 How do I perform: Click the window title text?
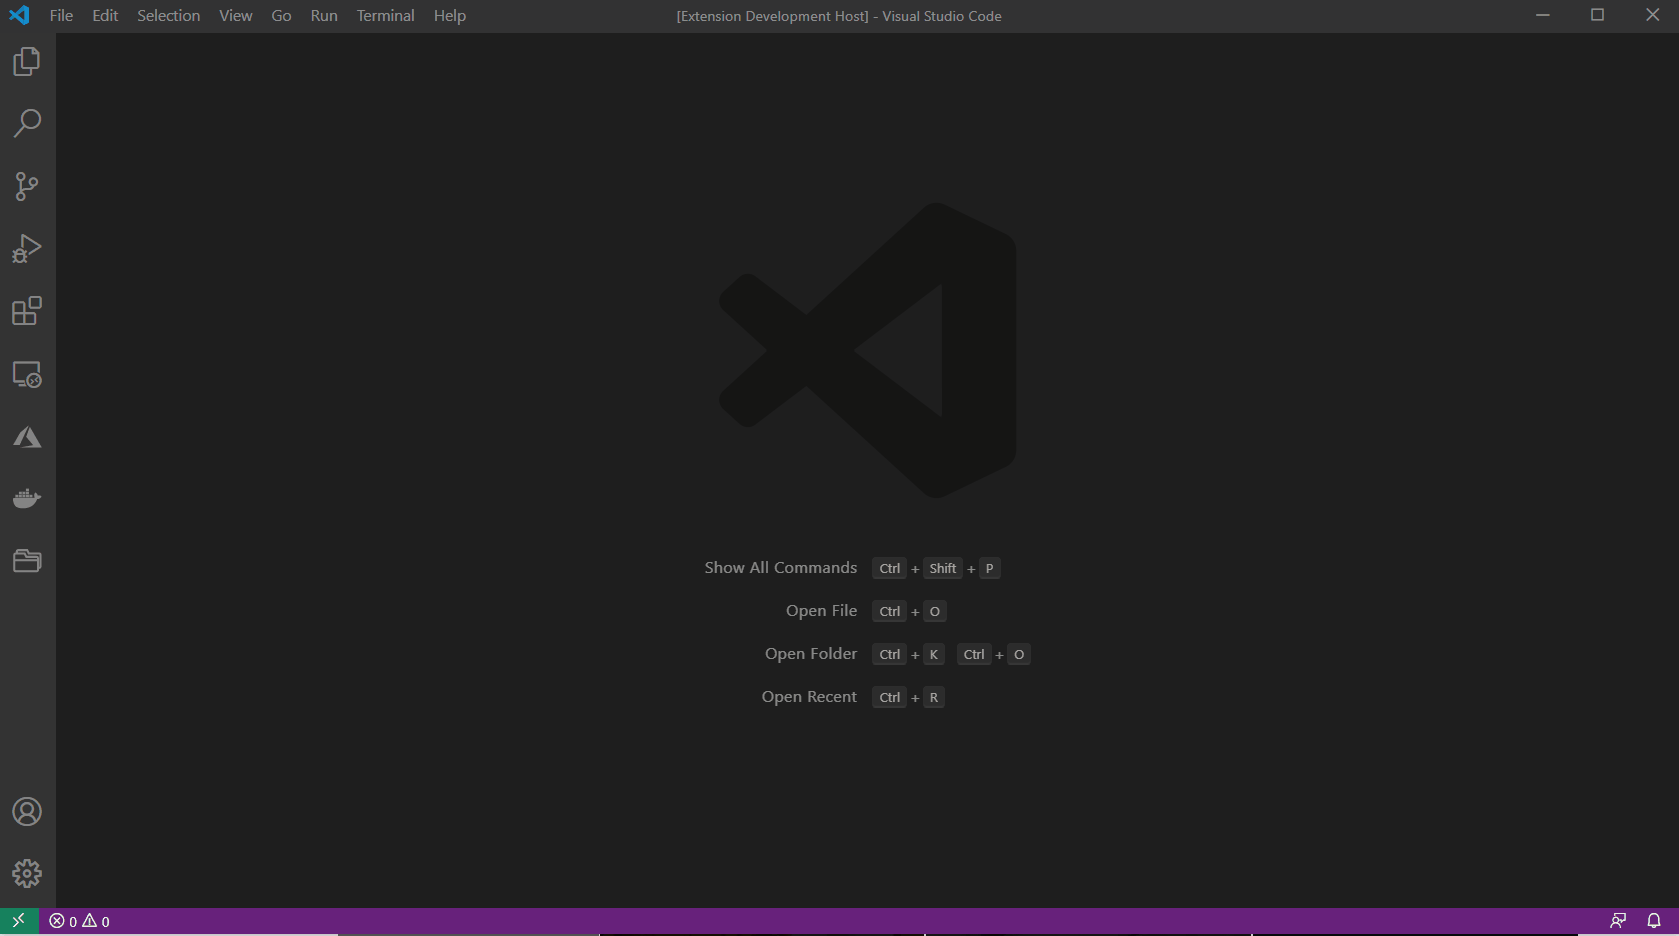pyautogui.click(x=839, y=16)
